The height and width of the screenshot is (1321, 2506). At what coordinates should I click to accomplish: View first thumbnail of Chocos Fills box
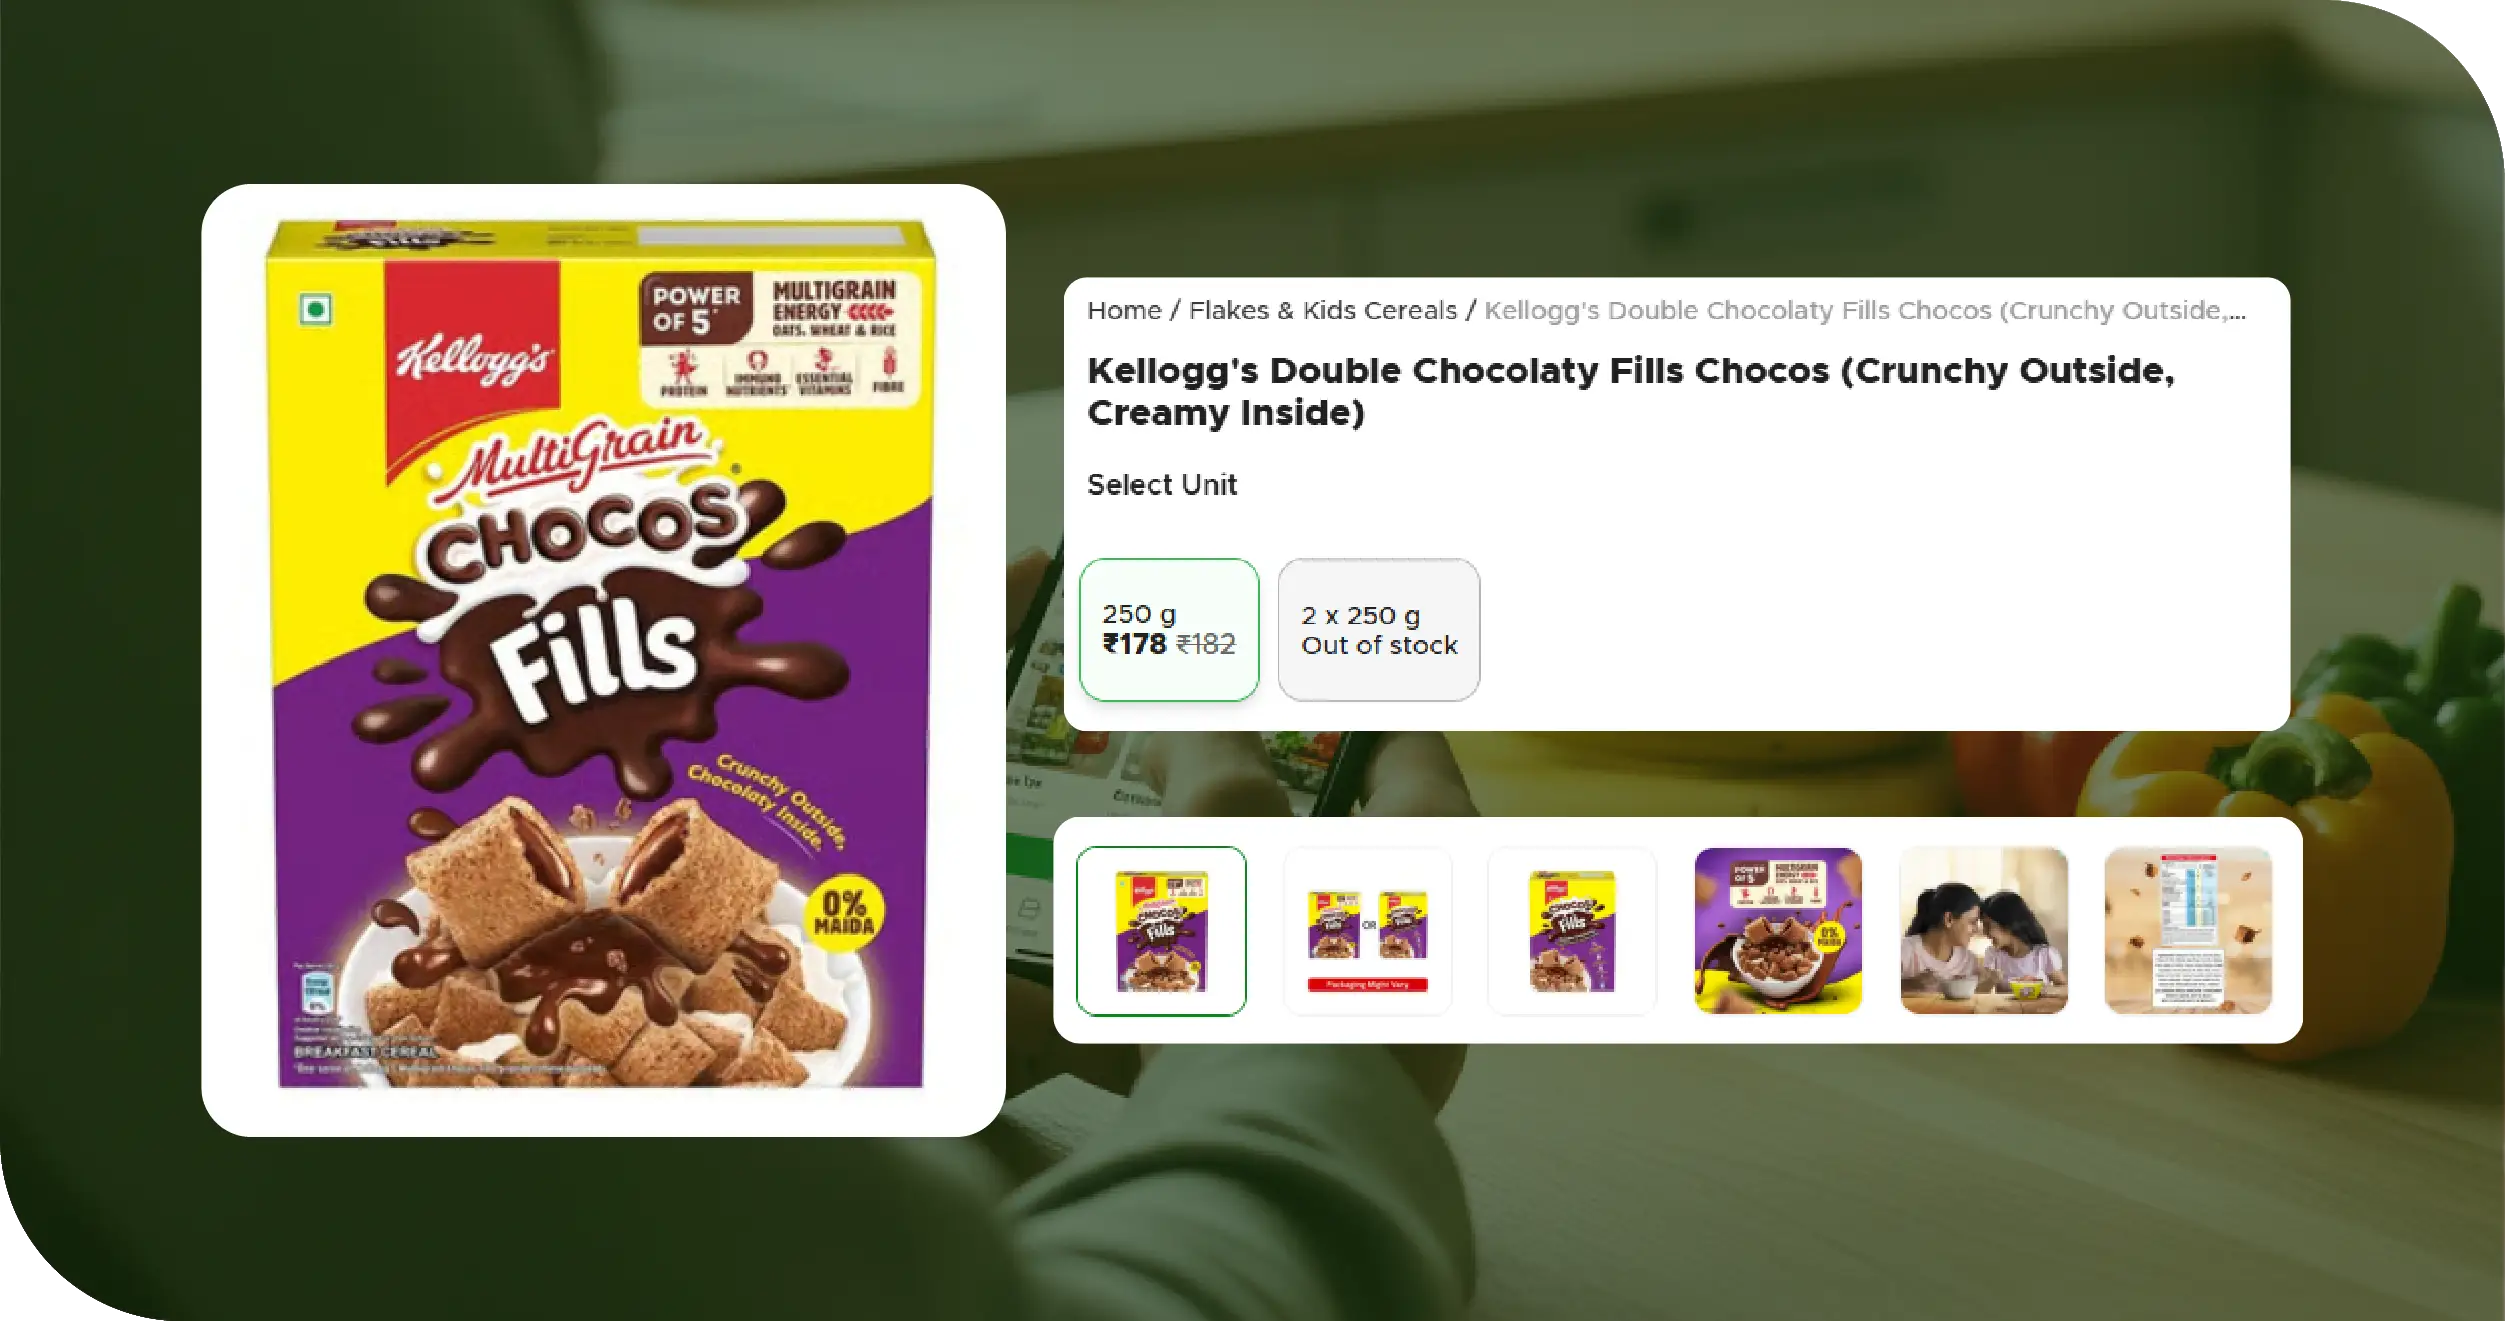coord(1161,931)
